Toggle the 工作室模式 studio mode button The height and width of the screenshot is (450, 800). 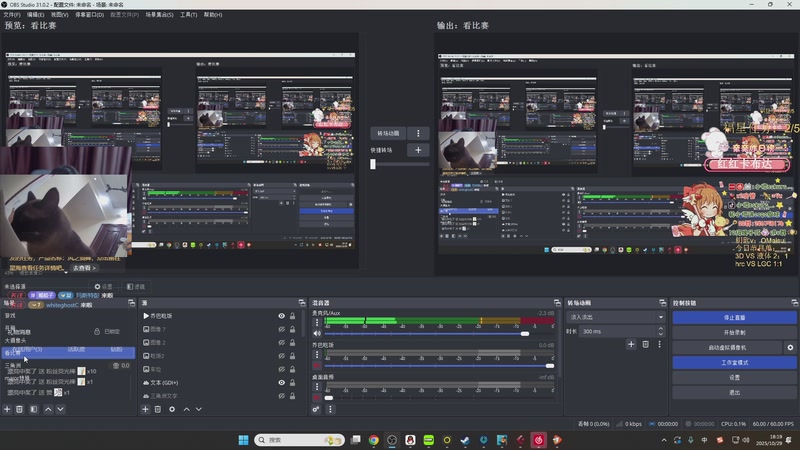pyautogui.click(x=734, y=362)
